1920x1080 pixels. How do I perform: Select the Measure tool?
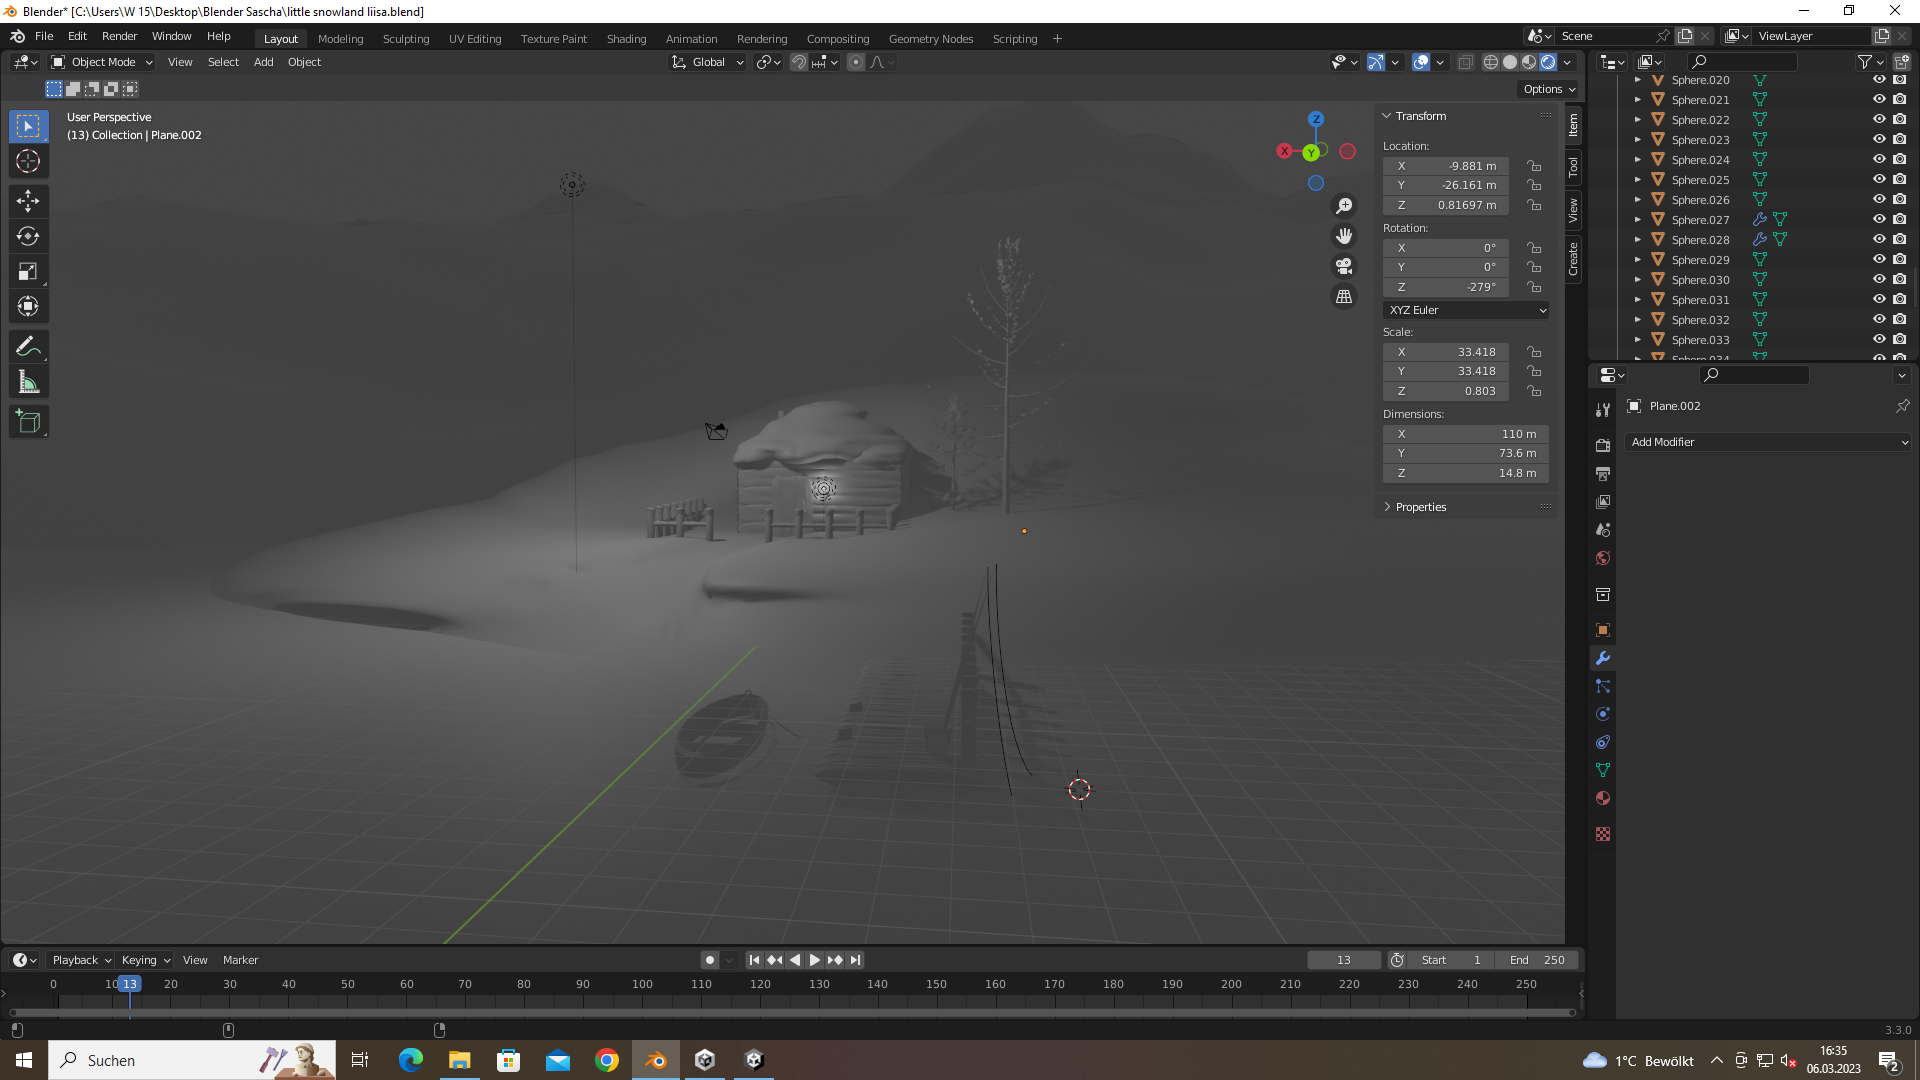coord(28,382)
